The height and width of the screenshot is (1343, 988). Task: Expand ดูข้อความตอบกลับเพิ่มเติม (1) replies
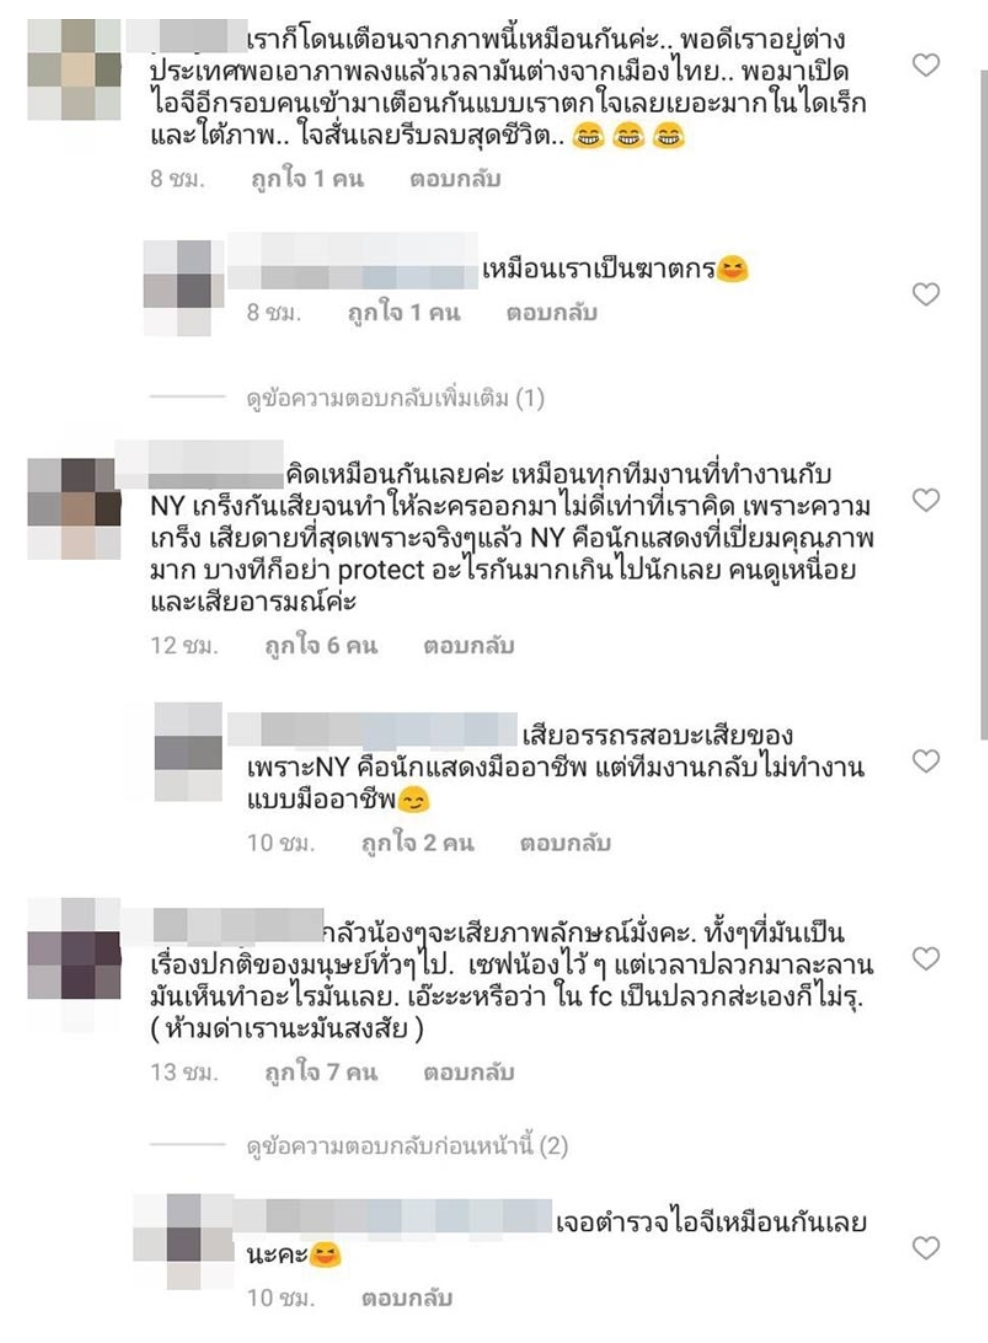coord(395,398)
